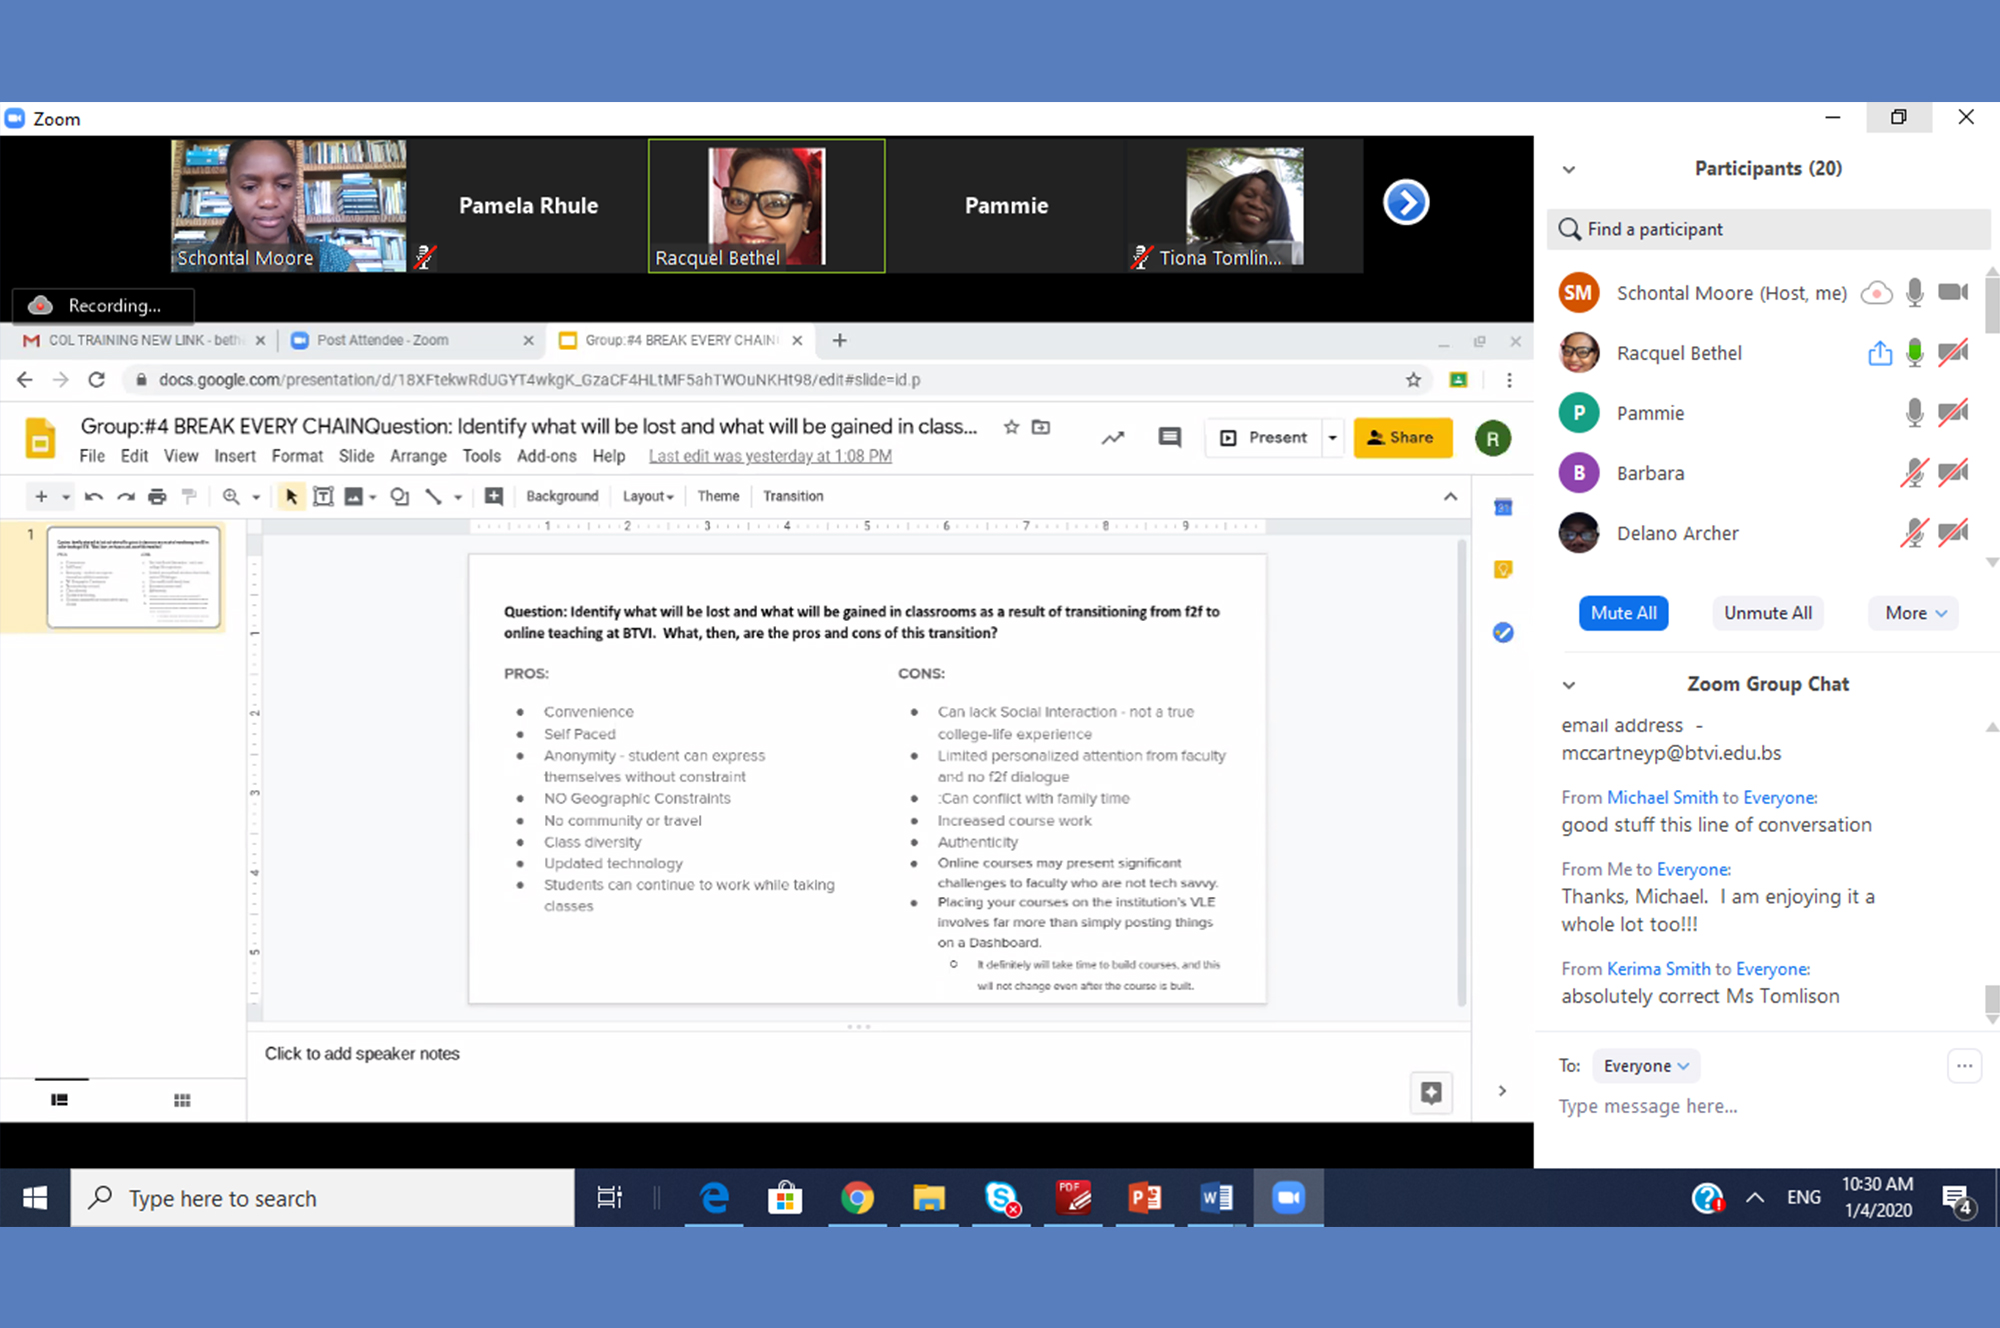Open last edit was yesterday link
This screenshot has width=2000, height=1328.
coord(770,456)
